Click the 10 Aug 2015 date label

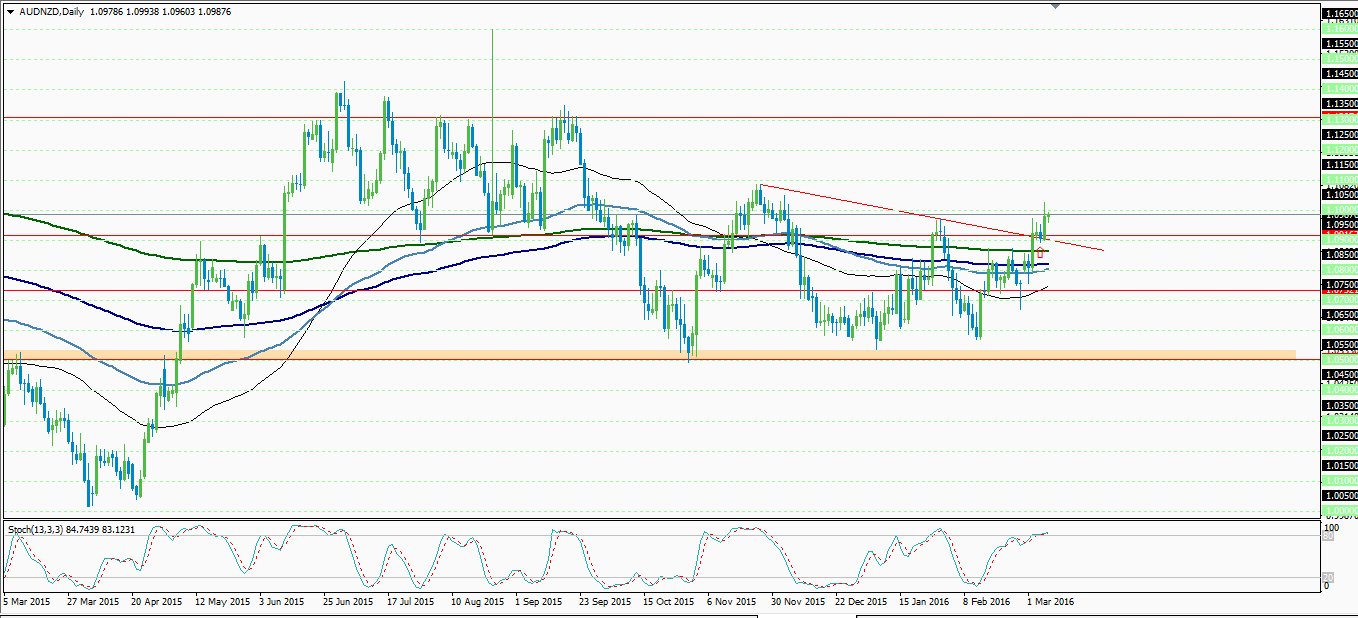pos(477,602)
